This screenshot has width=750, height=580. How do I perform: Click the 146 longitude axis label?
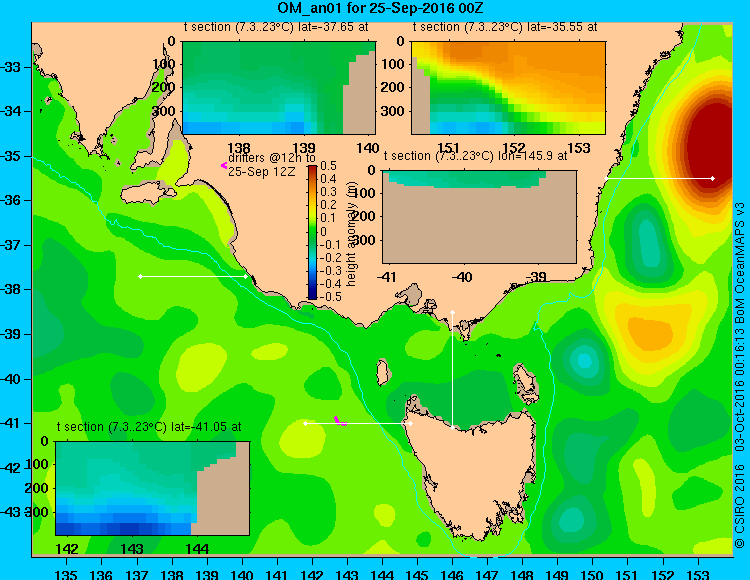click(x=452, y=575)
